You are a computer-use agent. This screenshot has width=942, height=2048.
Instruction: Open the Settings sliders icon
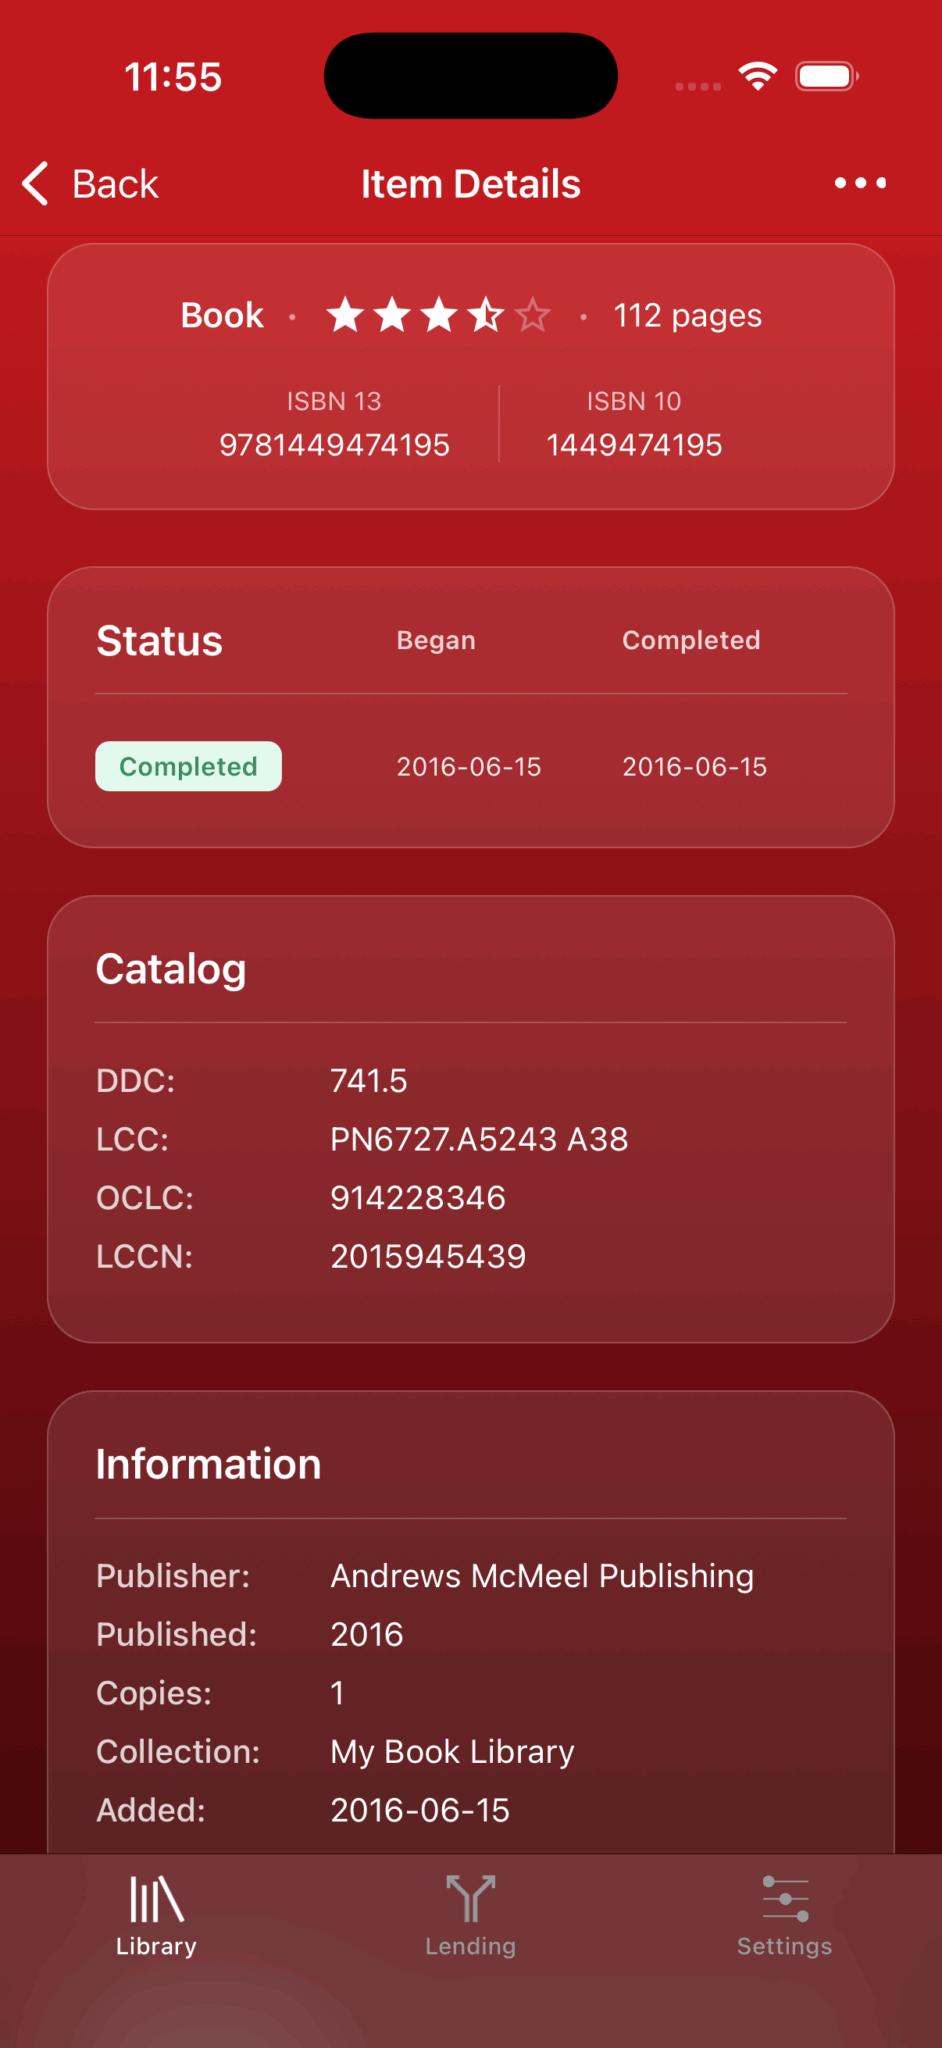click(784, 1899)
